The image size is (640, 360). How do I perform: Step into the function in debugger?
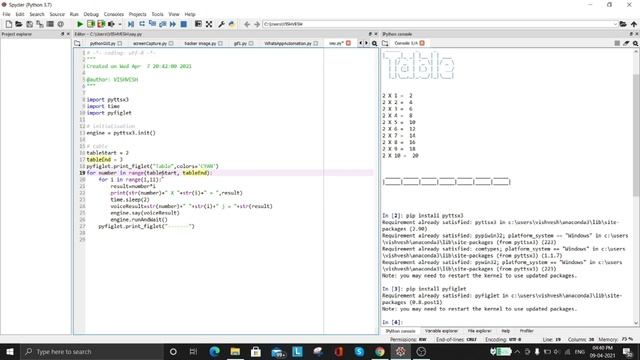click(152, 24)
